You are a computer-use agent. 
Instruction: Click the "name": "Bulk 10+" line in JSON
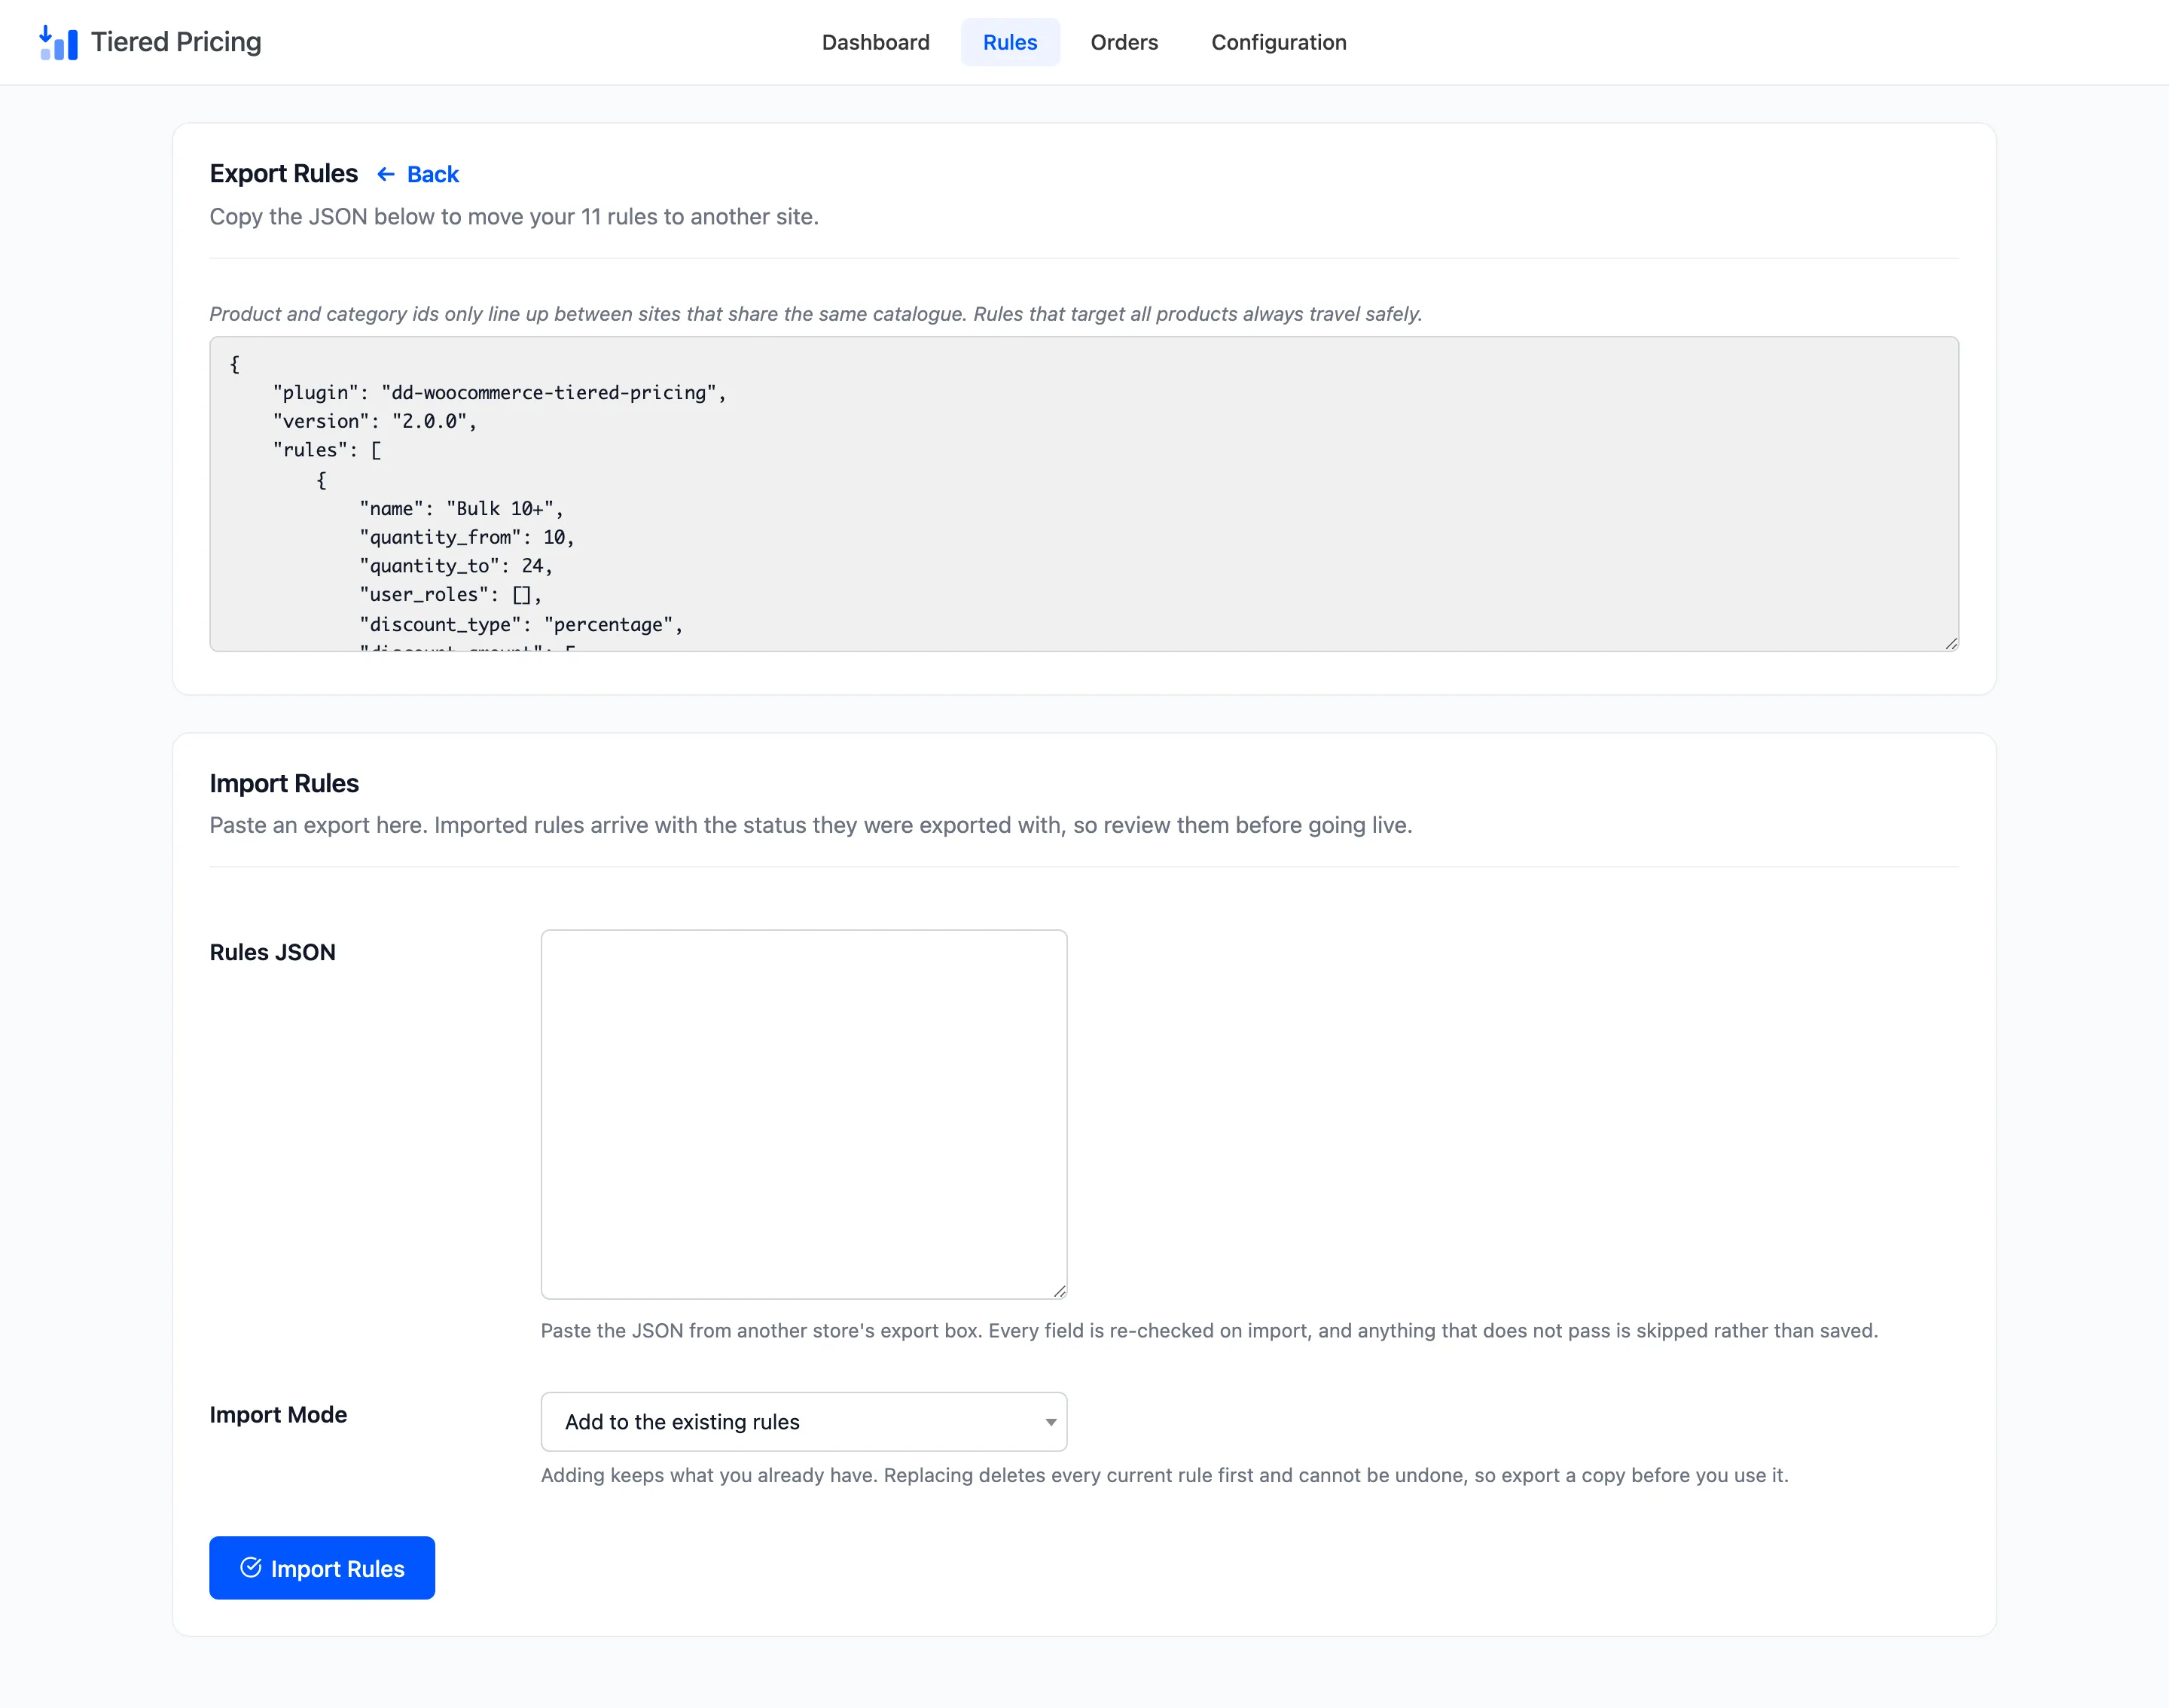point(461,508)
